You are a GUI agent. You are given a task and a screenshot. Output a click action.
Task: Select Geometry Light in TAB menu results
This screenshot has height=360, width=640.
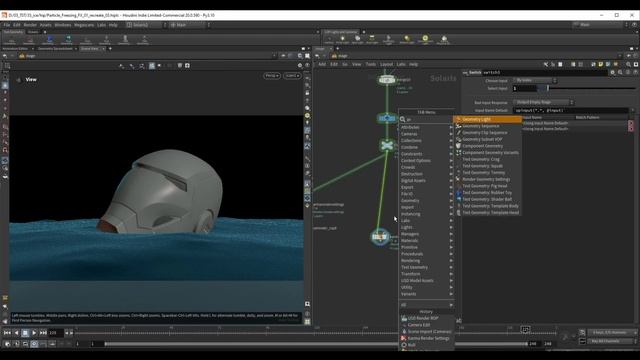[x=488, y=119]
